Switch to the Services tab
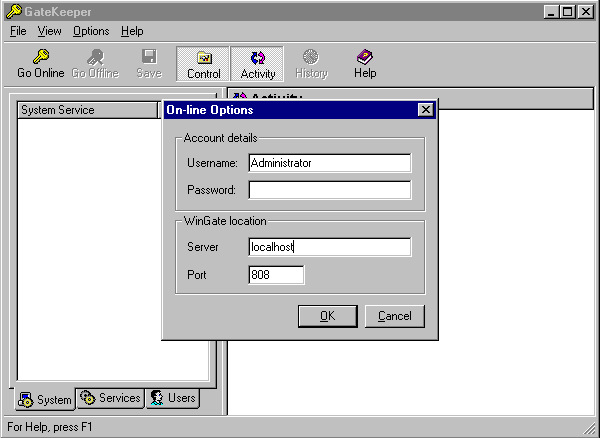Viewport: 600px width, 438px height. [111, 398]
